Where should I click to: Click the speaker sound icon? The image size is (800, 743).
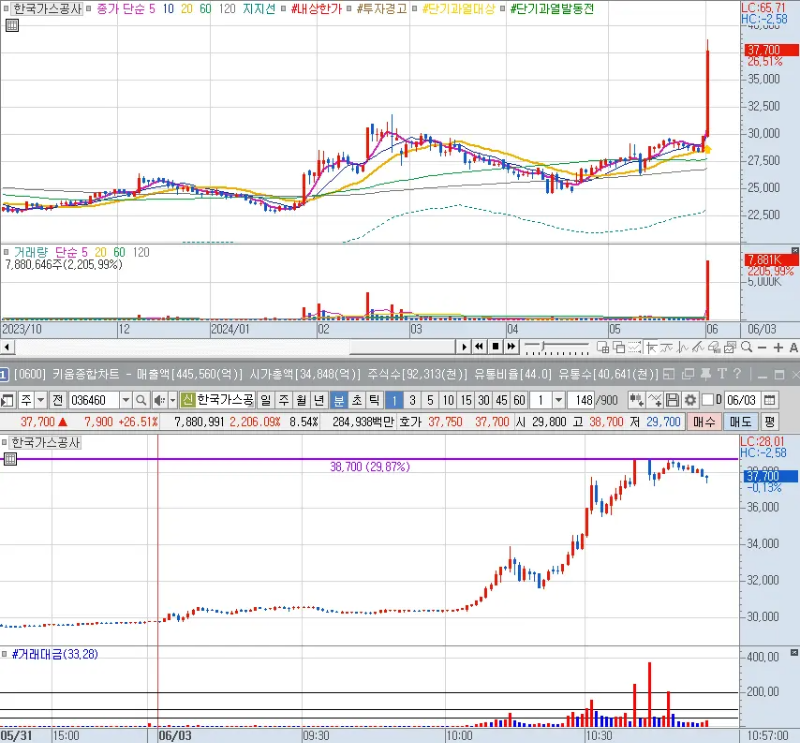(160, 400)
